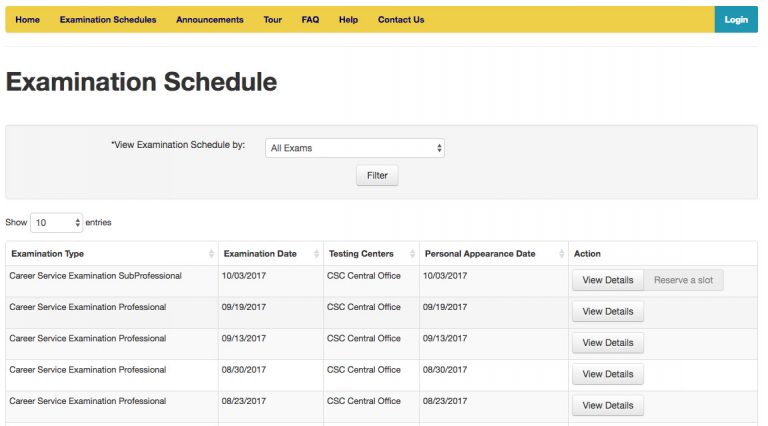Open the Show entries count dropdown
768x426 pixels.
56,223
